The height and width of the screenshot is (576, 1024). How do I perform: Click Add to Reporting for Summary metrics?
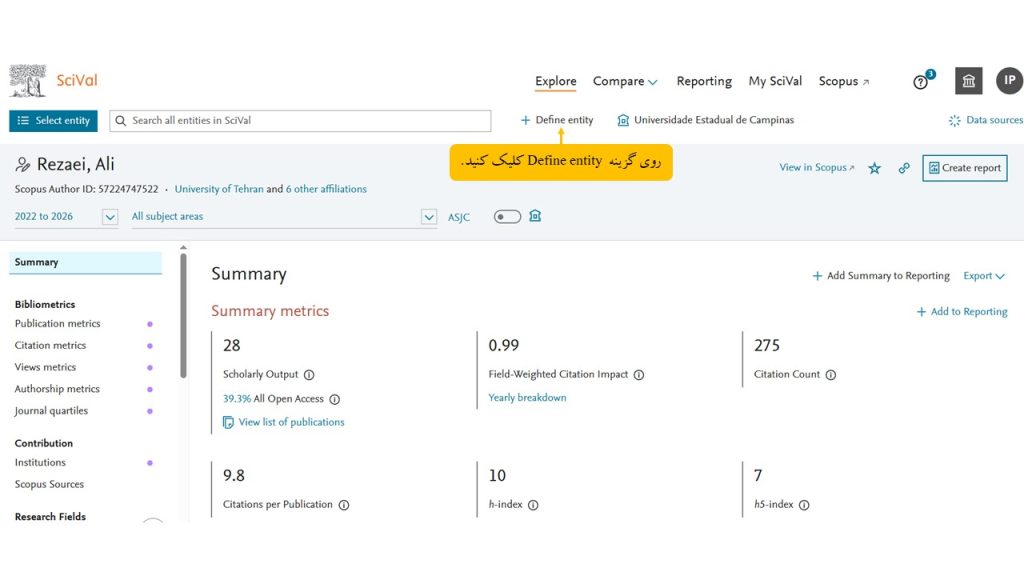(x=961, y=312)
